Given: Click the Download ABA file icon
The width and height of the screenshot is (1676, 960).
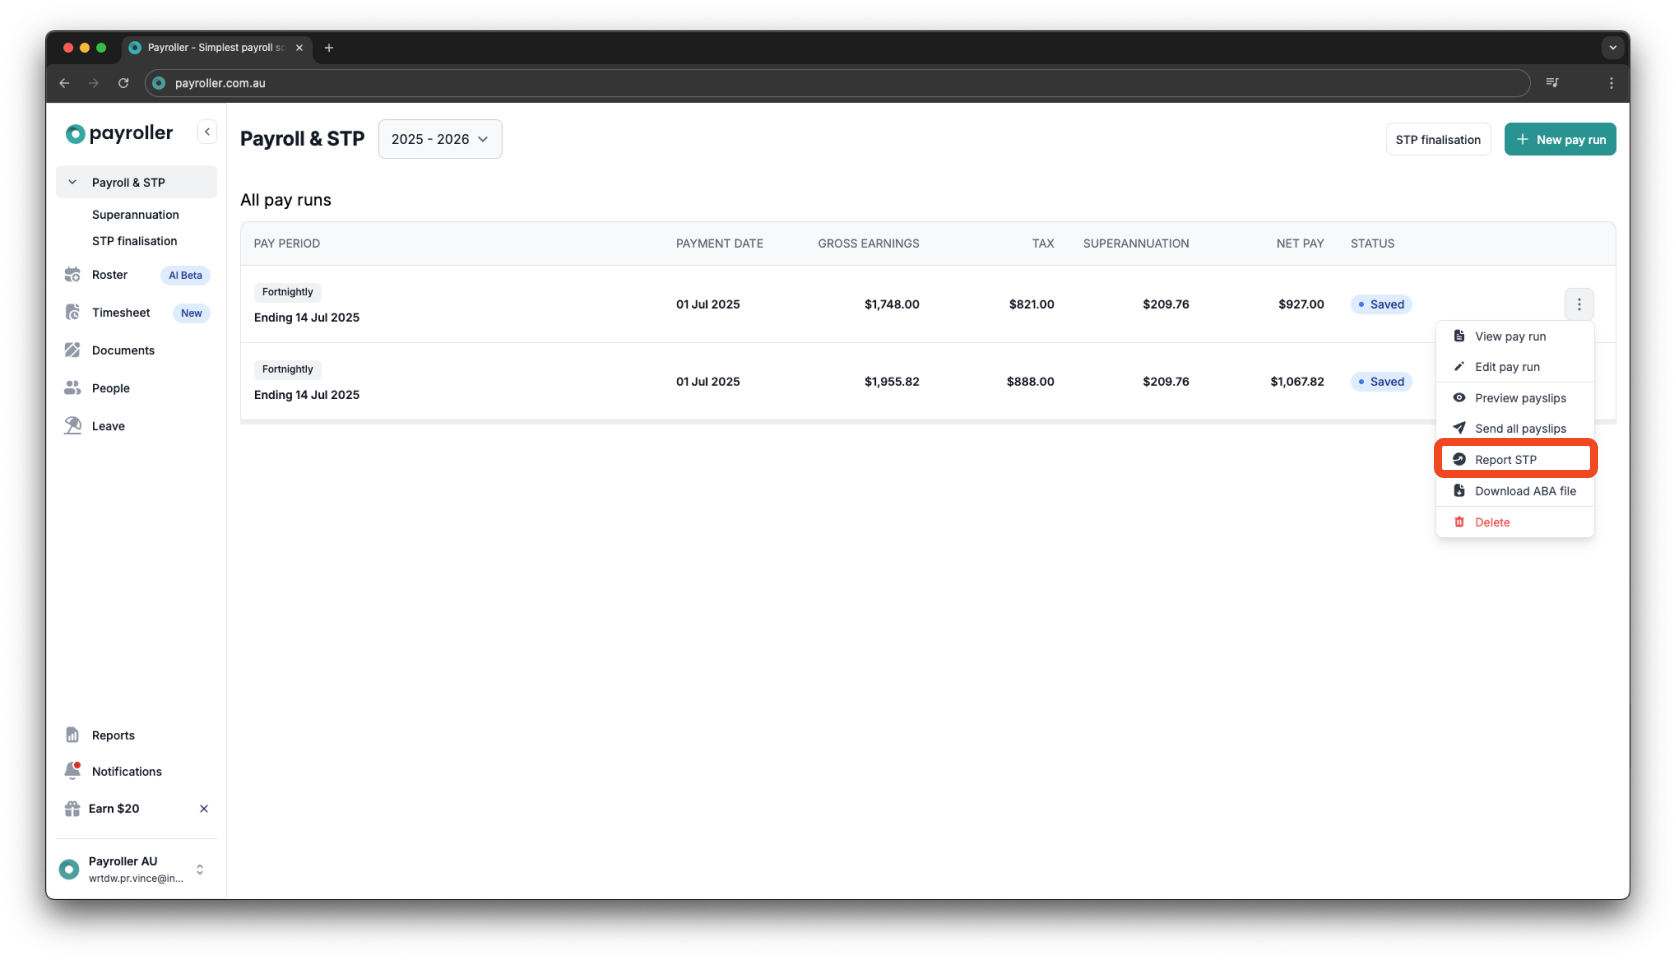Looking at the screenshot, I should [x=1459, y=491].
